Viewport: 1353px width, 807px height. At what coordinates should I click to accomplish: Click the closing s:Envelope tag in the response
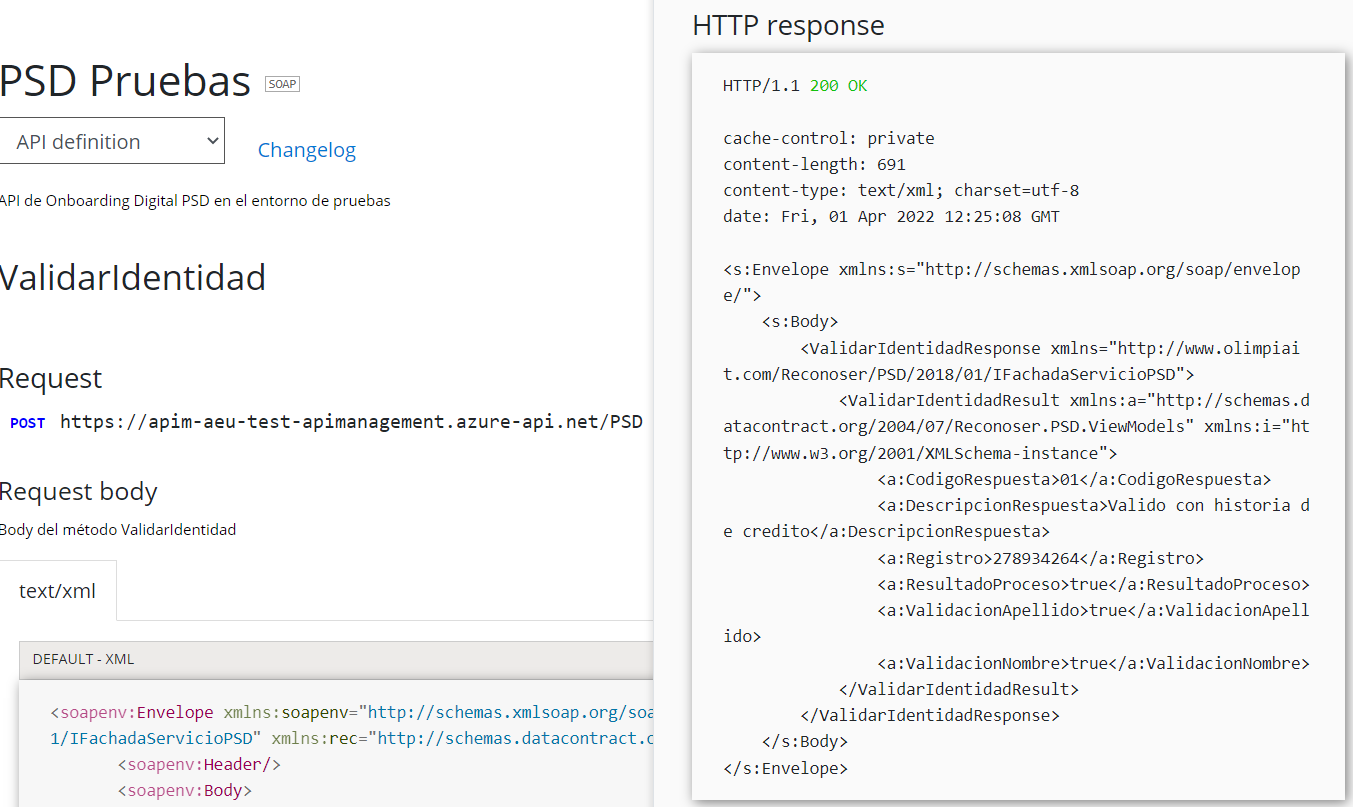coord(785,768)
